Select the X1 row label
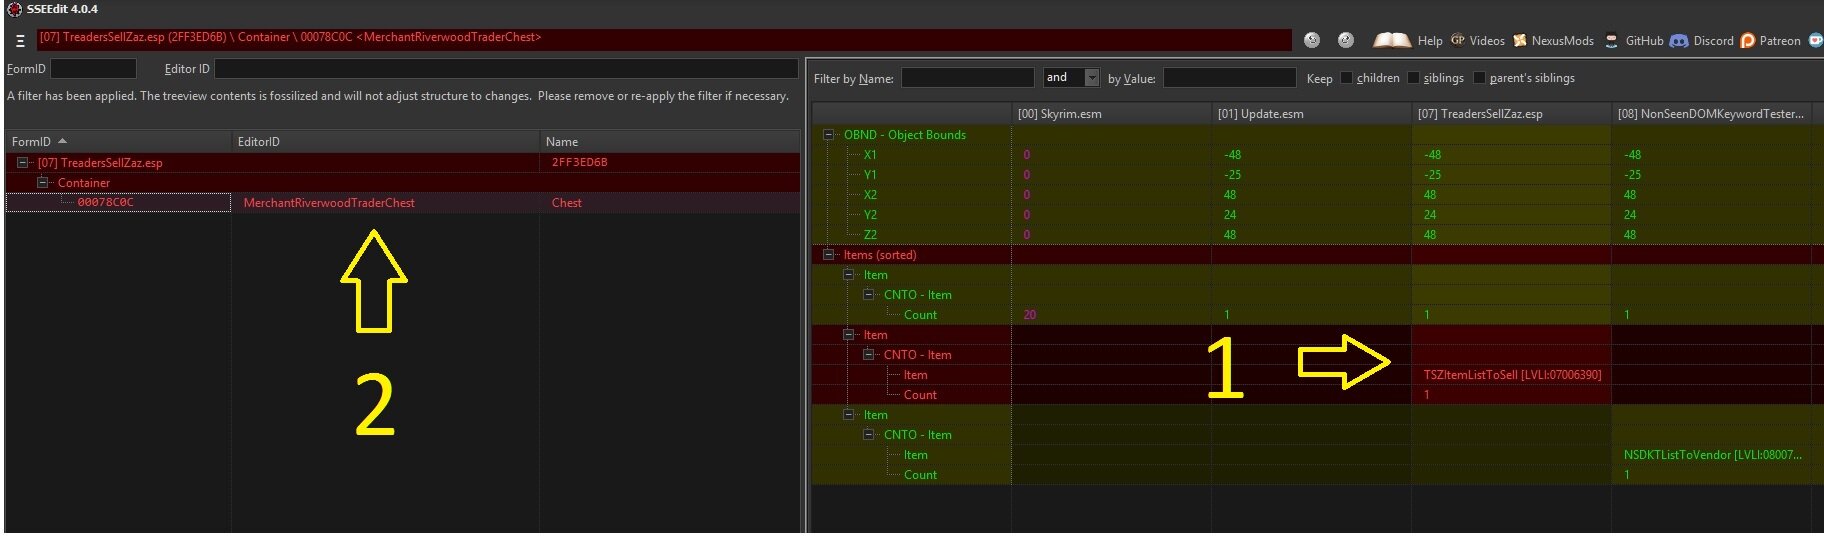This screenshot has height=537, width=1824. click(x=870, y=154)
